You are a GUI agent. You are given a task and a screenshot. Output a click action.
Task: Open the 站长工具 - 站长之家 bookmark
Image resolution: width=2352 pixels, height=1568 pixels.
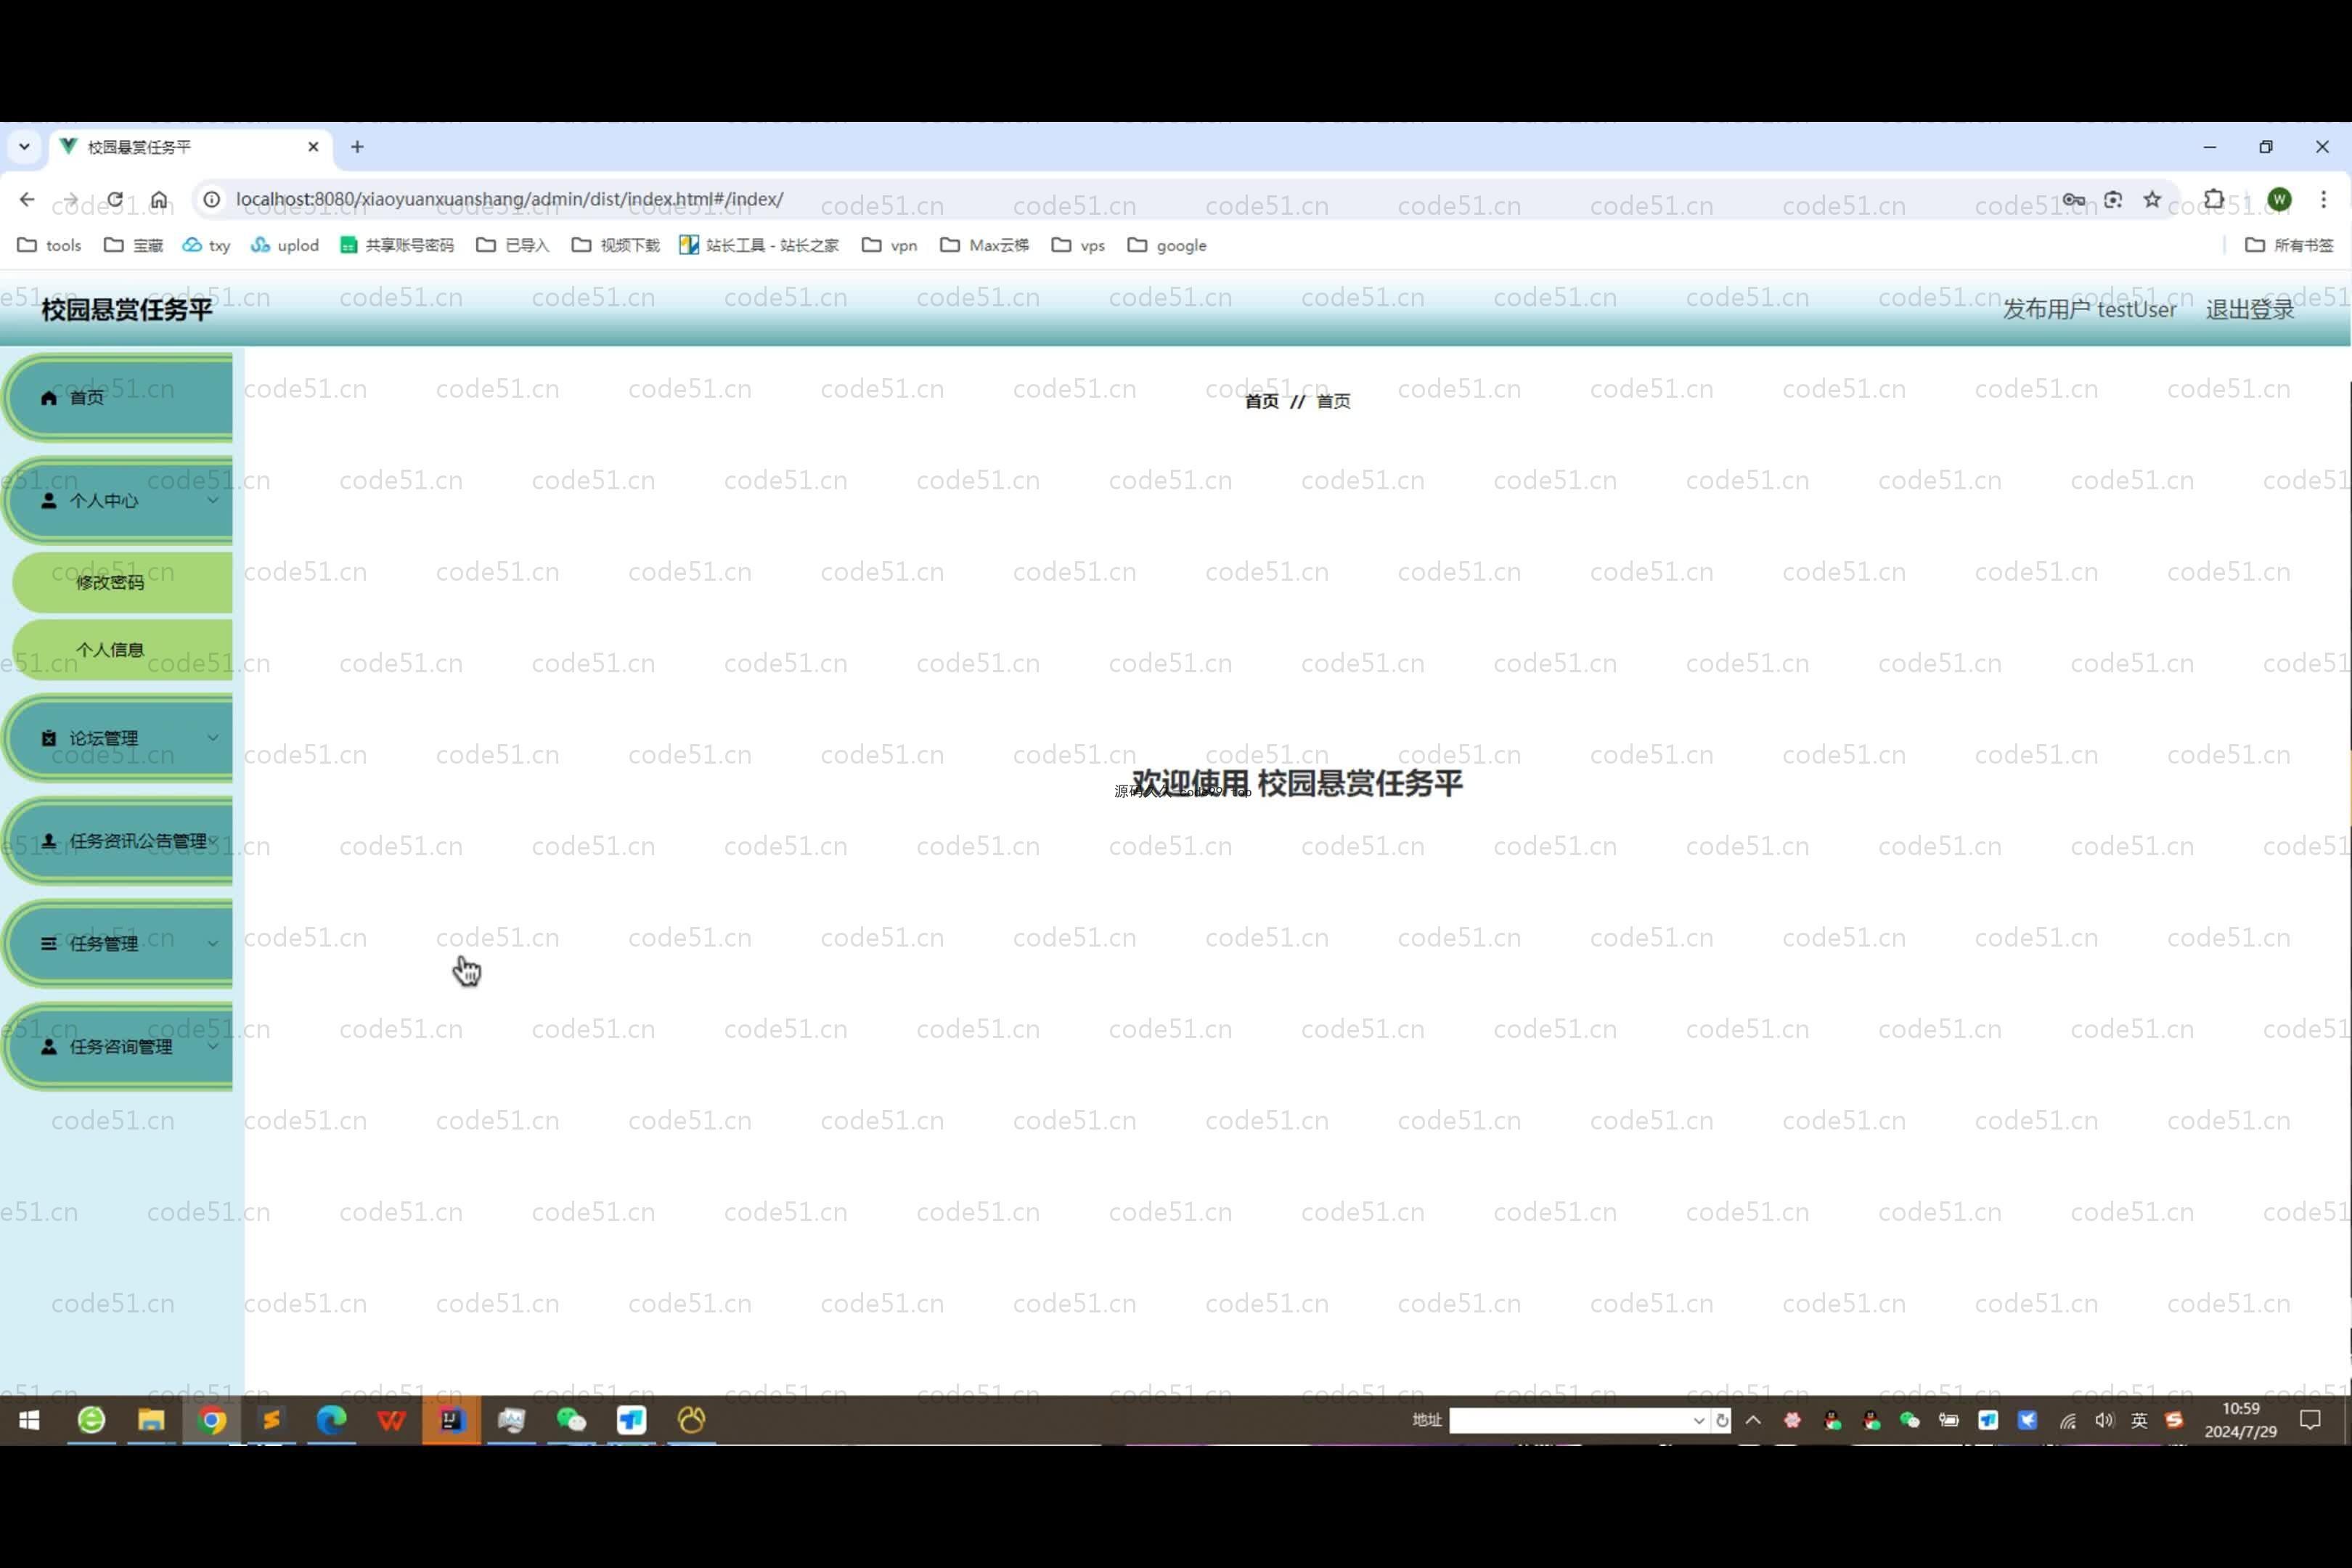coord(759,245)
